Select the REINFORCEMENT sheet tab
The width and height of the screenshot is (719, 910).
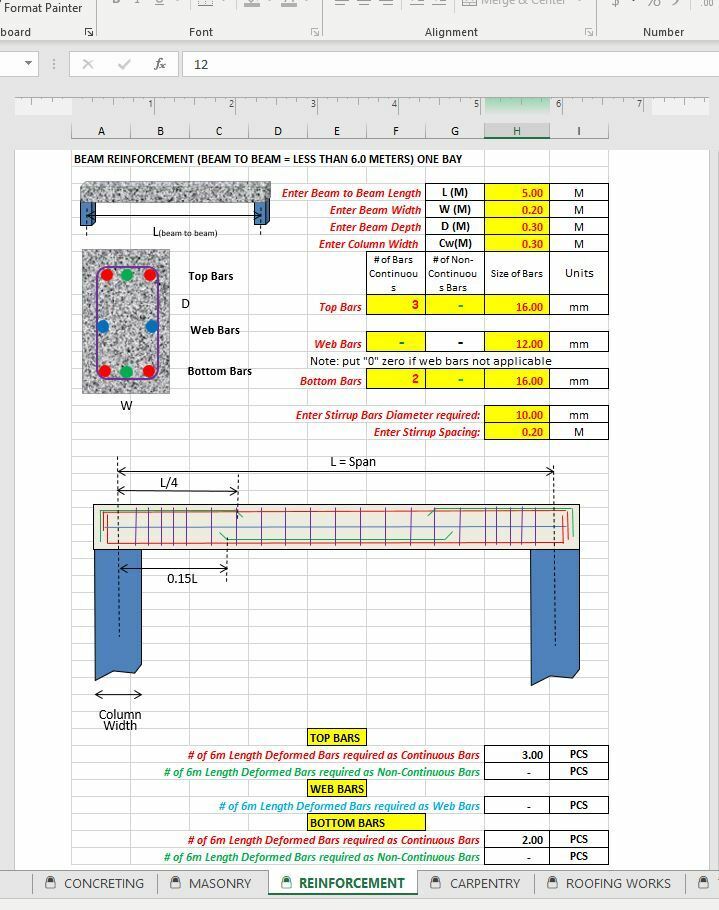click(343, 883)
